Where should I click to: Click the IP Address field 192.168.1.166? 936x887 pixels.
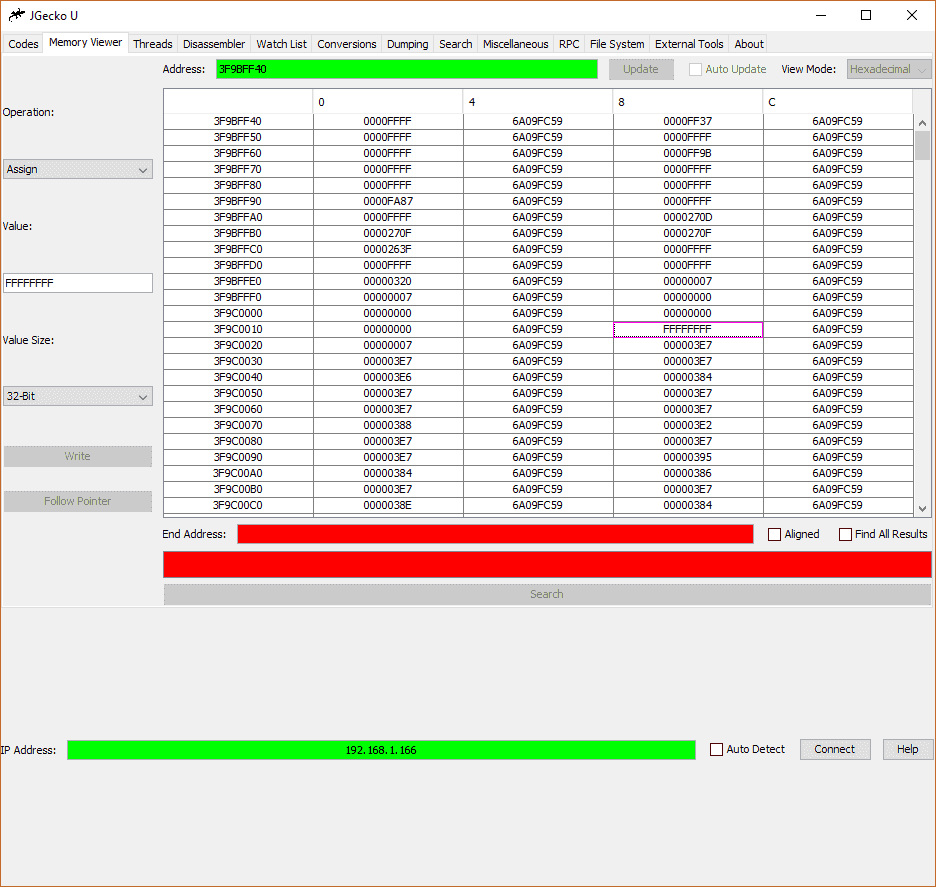click(381, 750)
